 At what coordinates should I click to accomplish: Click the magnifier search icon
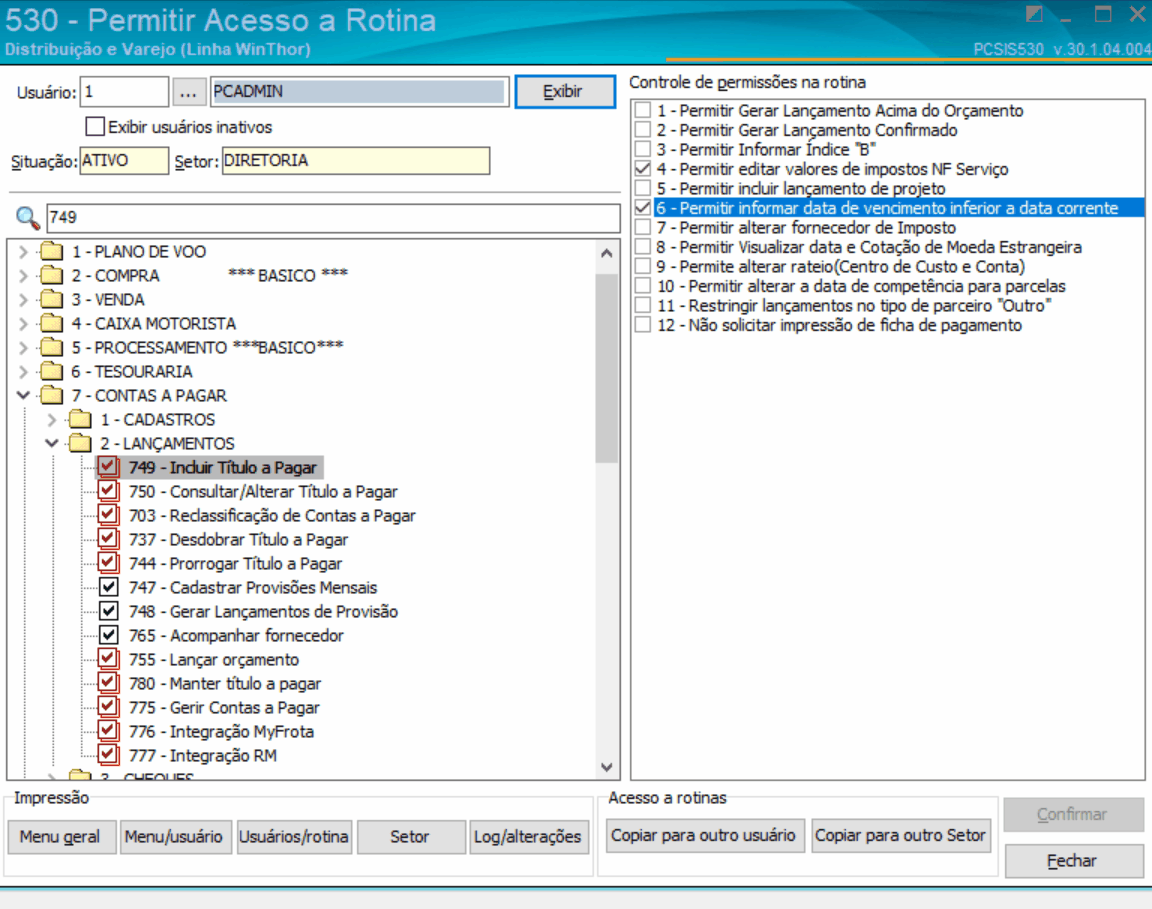click(x=28, y=218)
